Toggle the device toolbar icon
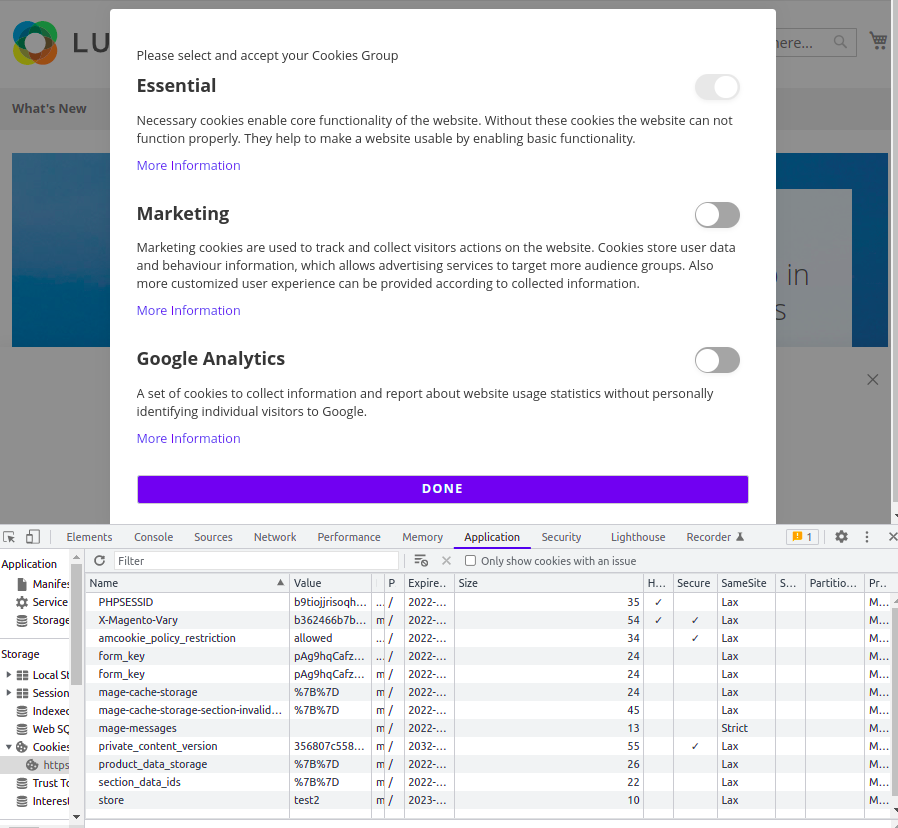The image size is (898, 828). click(x=33, y=537)
